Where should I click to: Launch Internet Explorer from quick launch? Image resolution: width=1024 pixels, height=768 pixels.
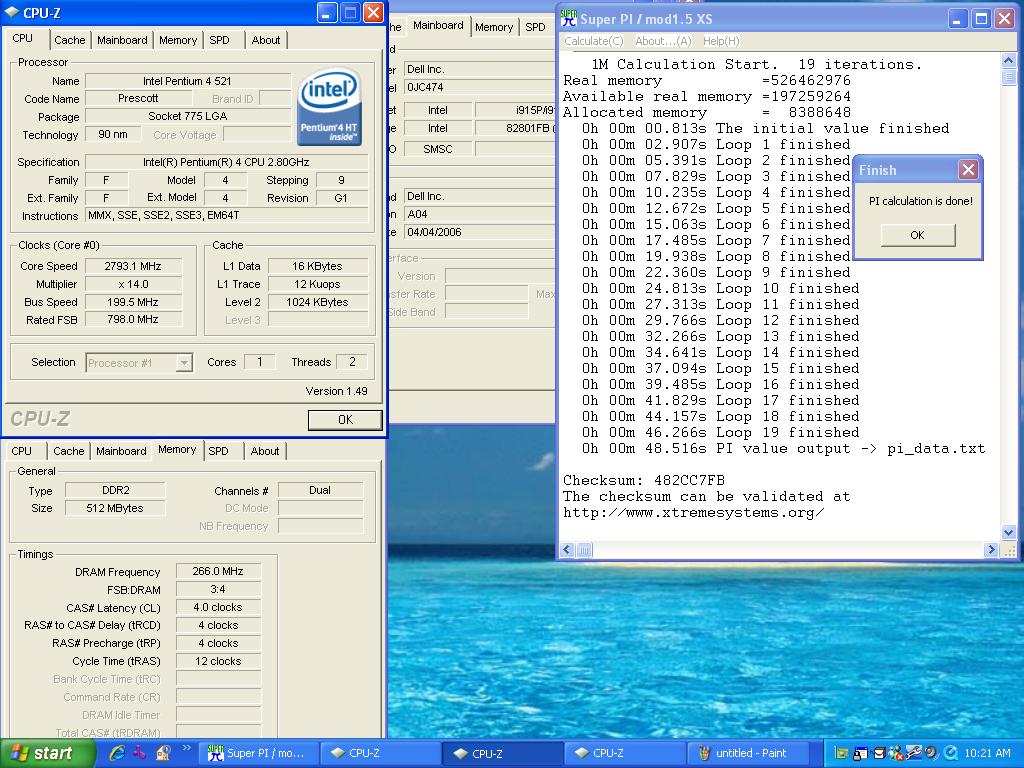117,753
